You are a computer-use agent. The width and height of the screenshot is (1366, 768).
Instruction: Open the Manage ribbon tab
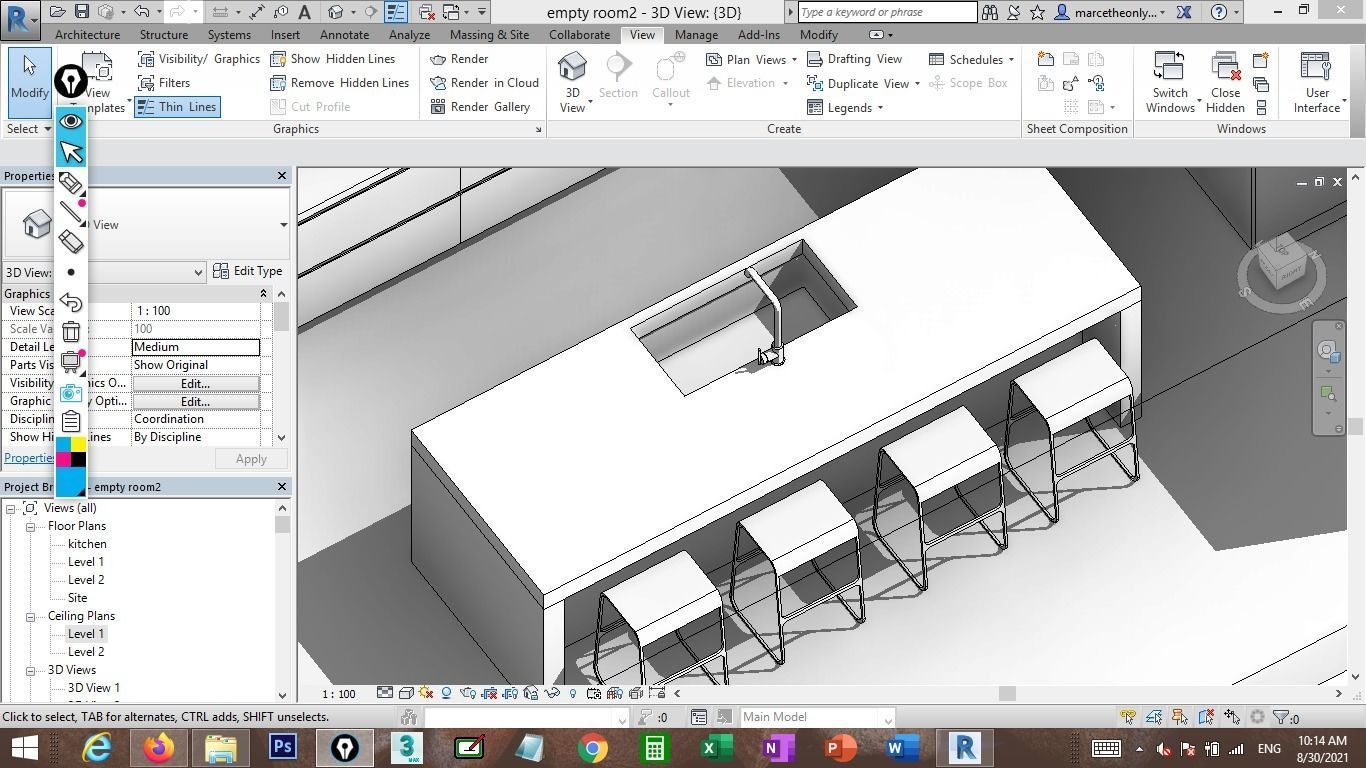(696, 34)
